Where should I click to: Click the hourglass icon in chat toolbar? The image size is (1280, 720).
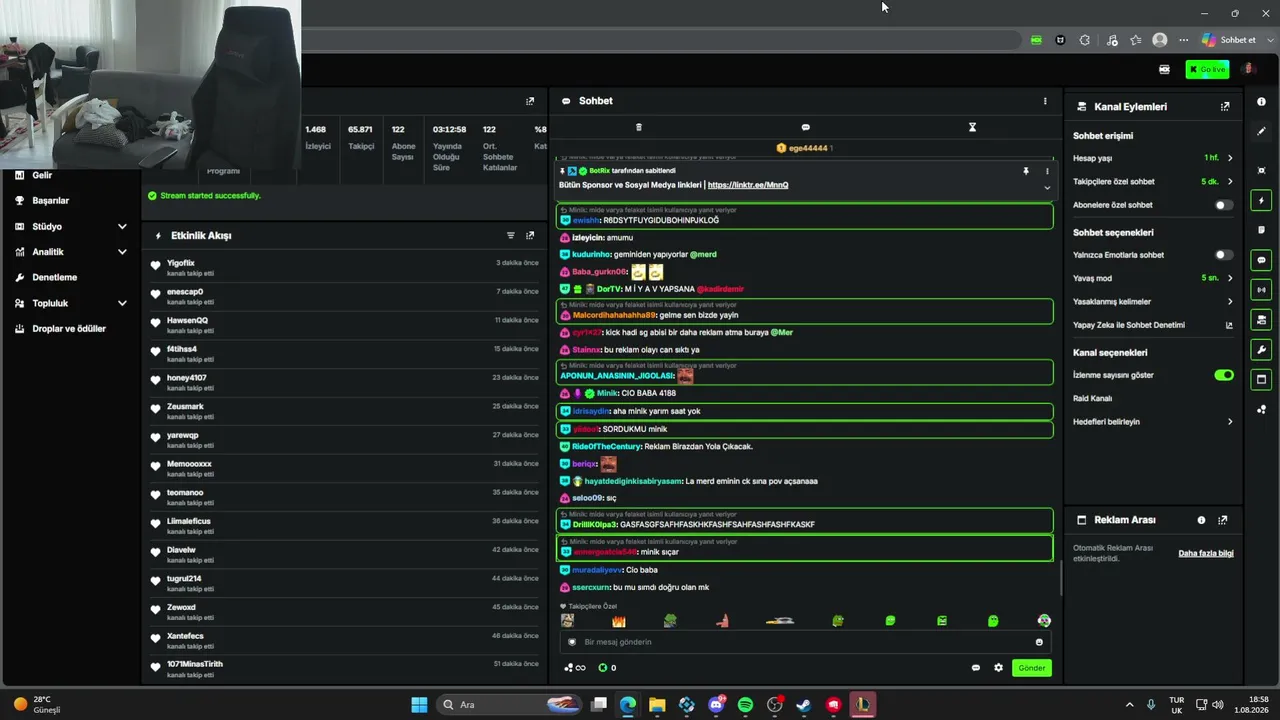(972, 127)
